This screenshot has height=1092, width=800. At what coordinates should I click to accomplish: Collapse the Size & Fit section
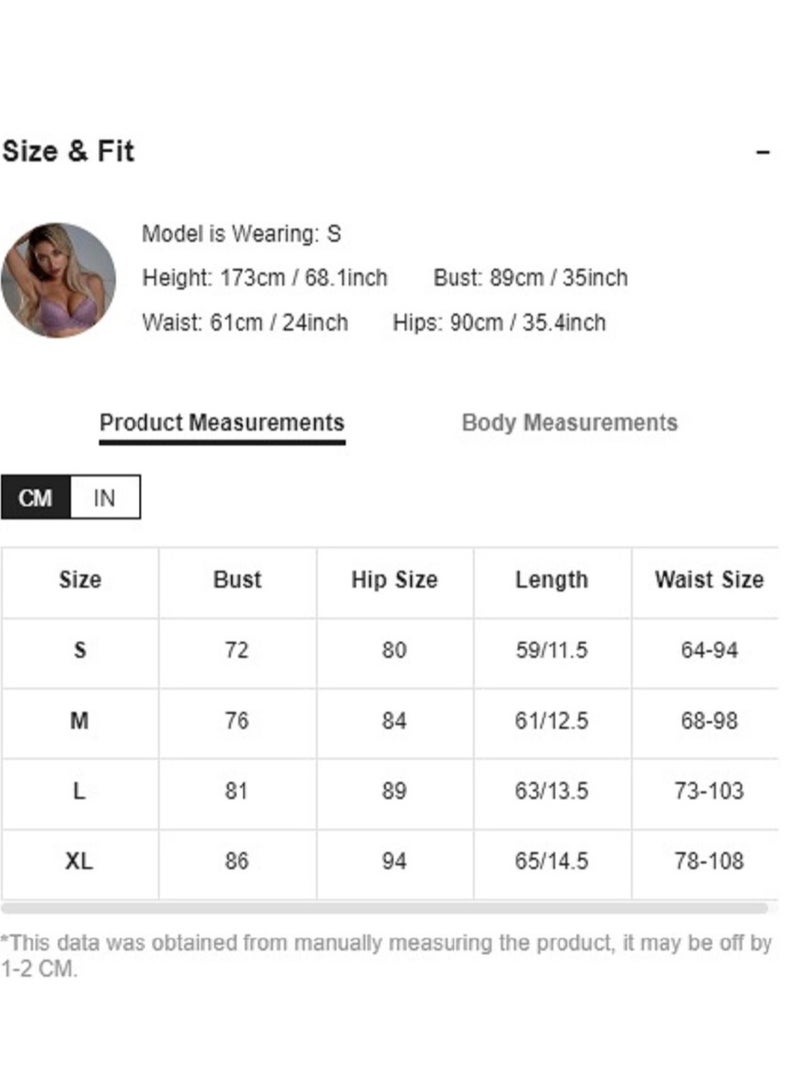(x=762, y=152)
